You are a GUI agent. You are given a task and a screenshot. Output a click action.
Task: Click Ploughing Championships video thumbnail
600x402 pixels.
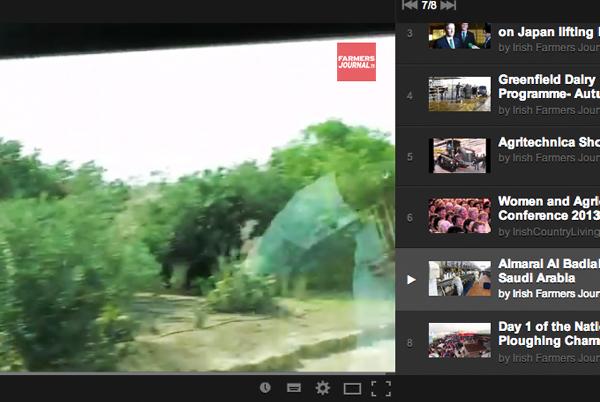(x=459, y=340)
